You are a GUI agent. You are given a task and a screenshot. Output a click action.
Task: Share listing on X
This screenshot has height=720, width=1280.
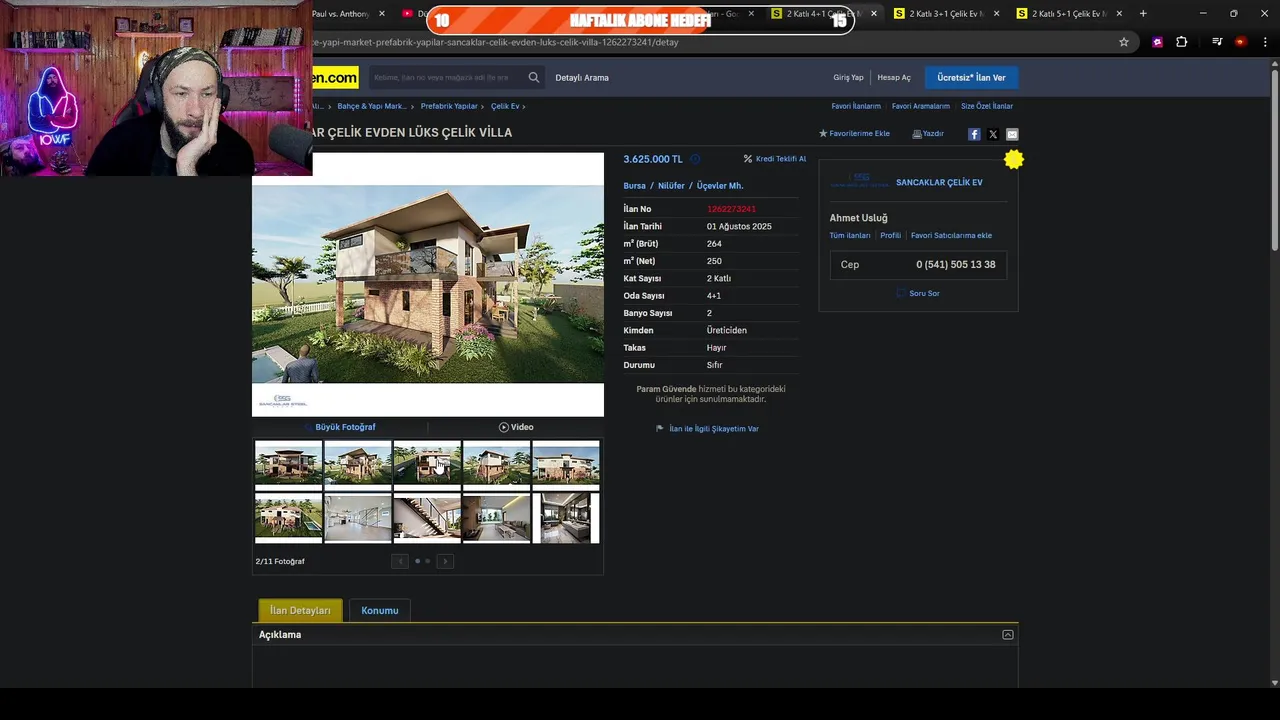993,134
